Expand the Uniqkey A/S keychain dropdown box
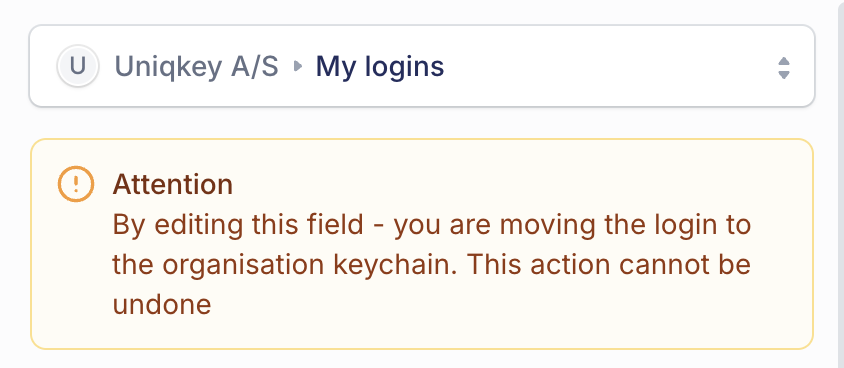The height and width of the screenshot is (368, 844). pos(422,66)
